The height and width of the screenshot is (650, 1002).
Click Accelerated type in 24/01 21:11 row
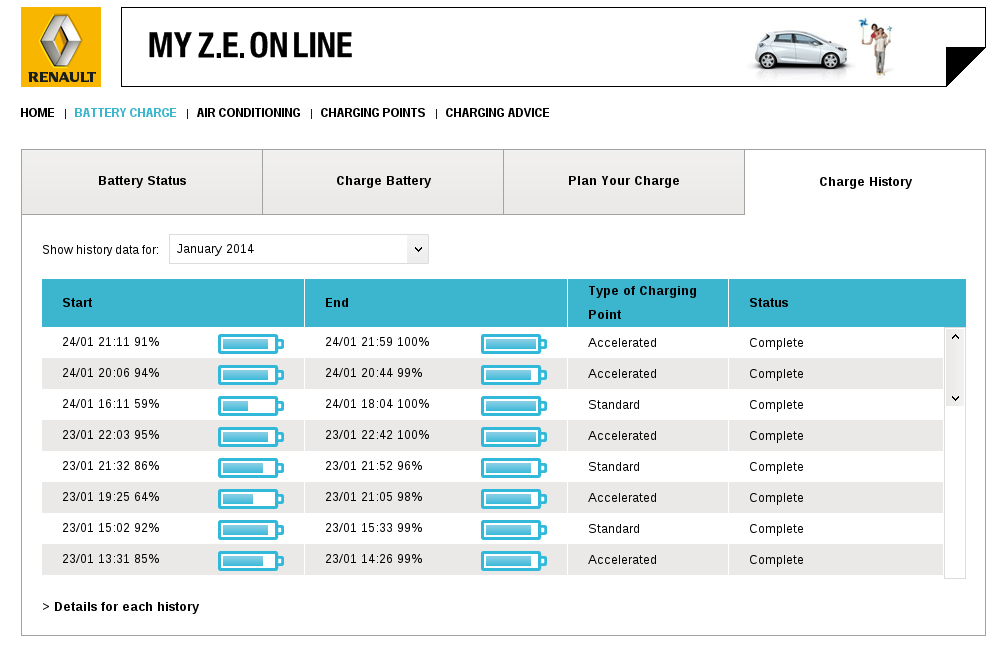coord(622,343)
